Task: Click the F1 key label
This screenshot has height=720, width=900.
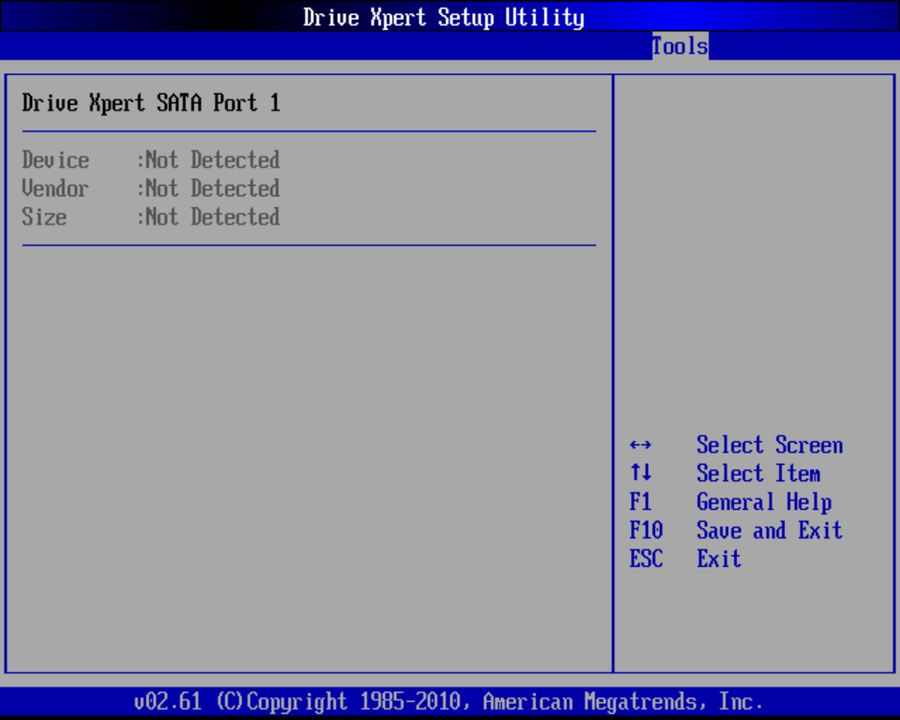Action: pyautogui.click(x=640, y=502)
